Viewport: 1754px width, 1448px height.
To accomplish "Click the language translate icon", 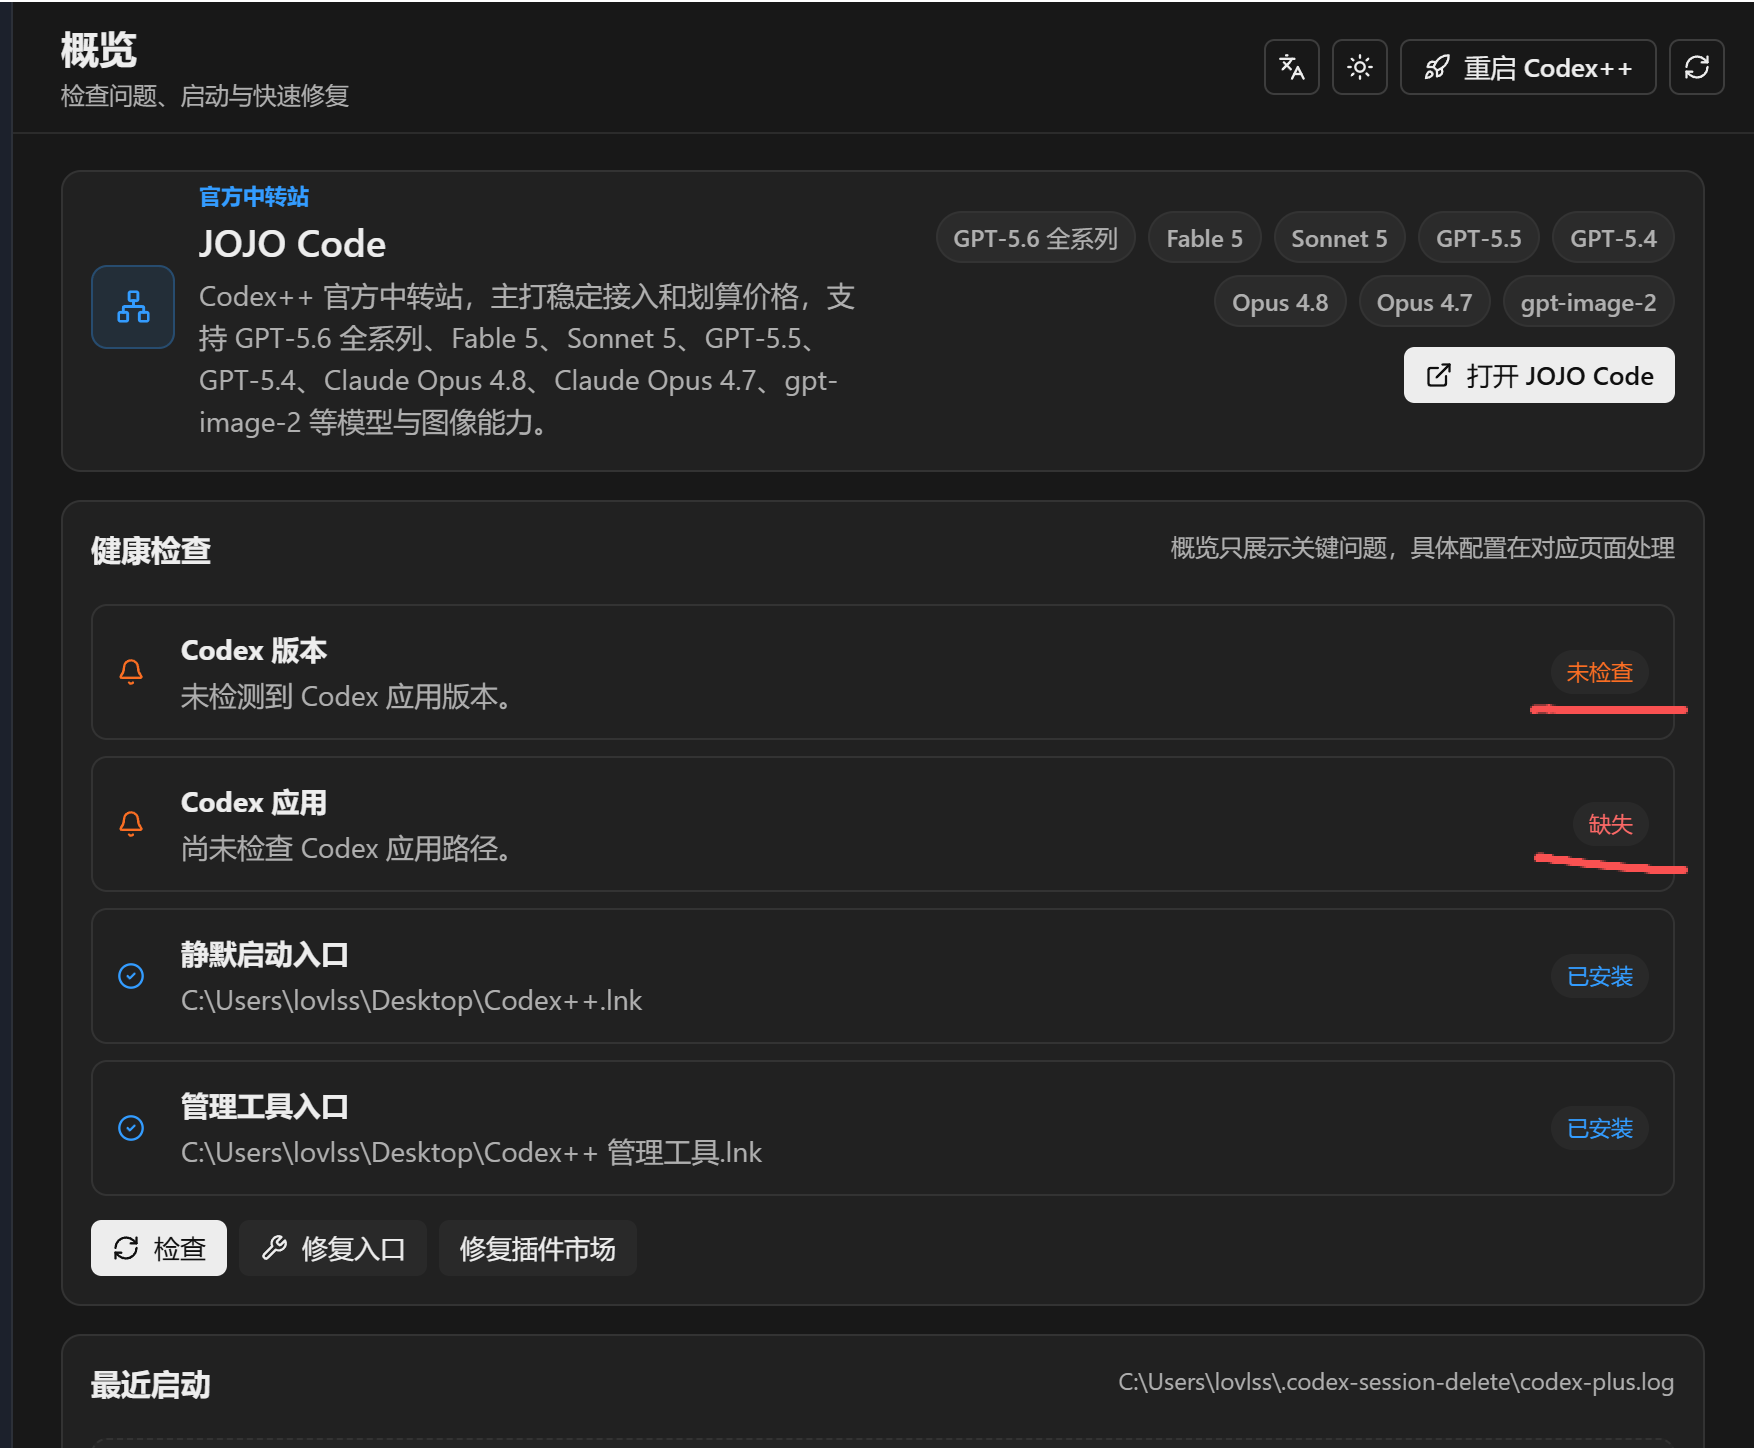I will pos(1292,67).
